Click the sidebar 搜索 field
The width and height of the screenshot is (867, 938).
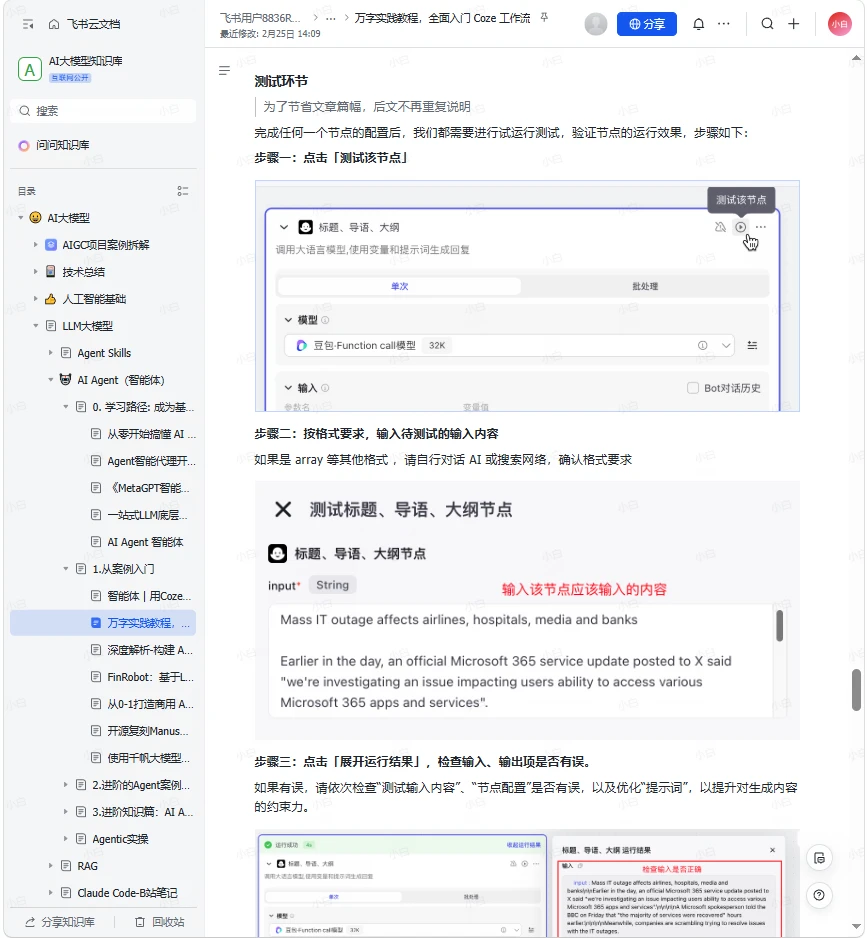pos(103,111)
